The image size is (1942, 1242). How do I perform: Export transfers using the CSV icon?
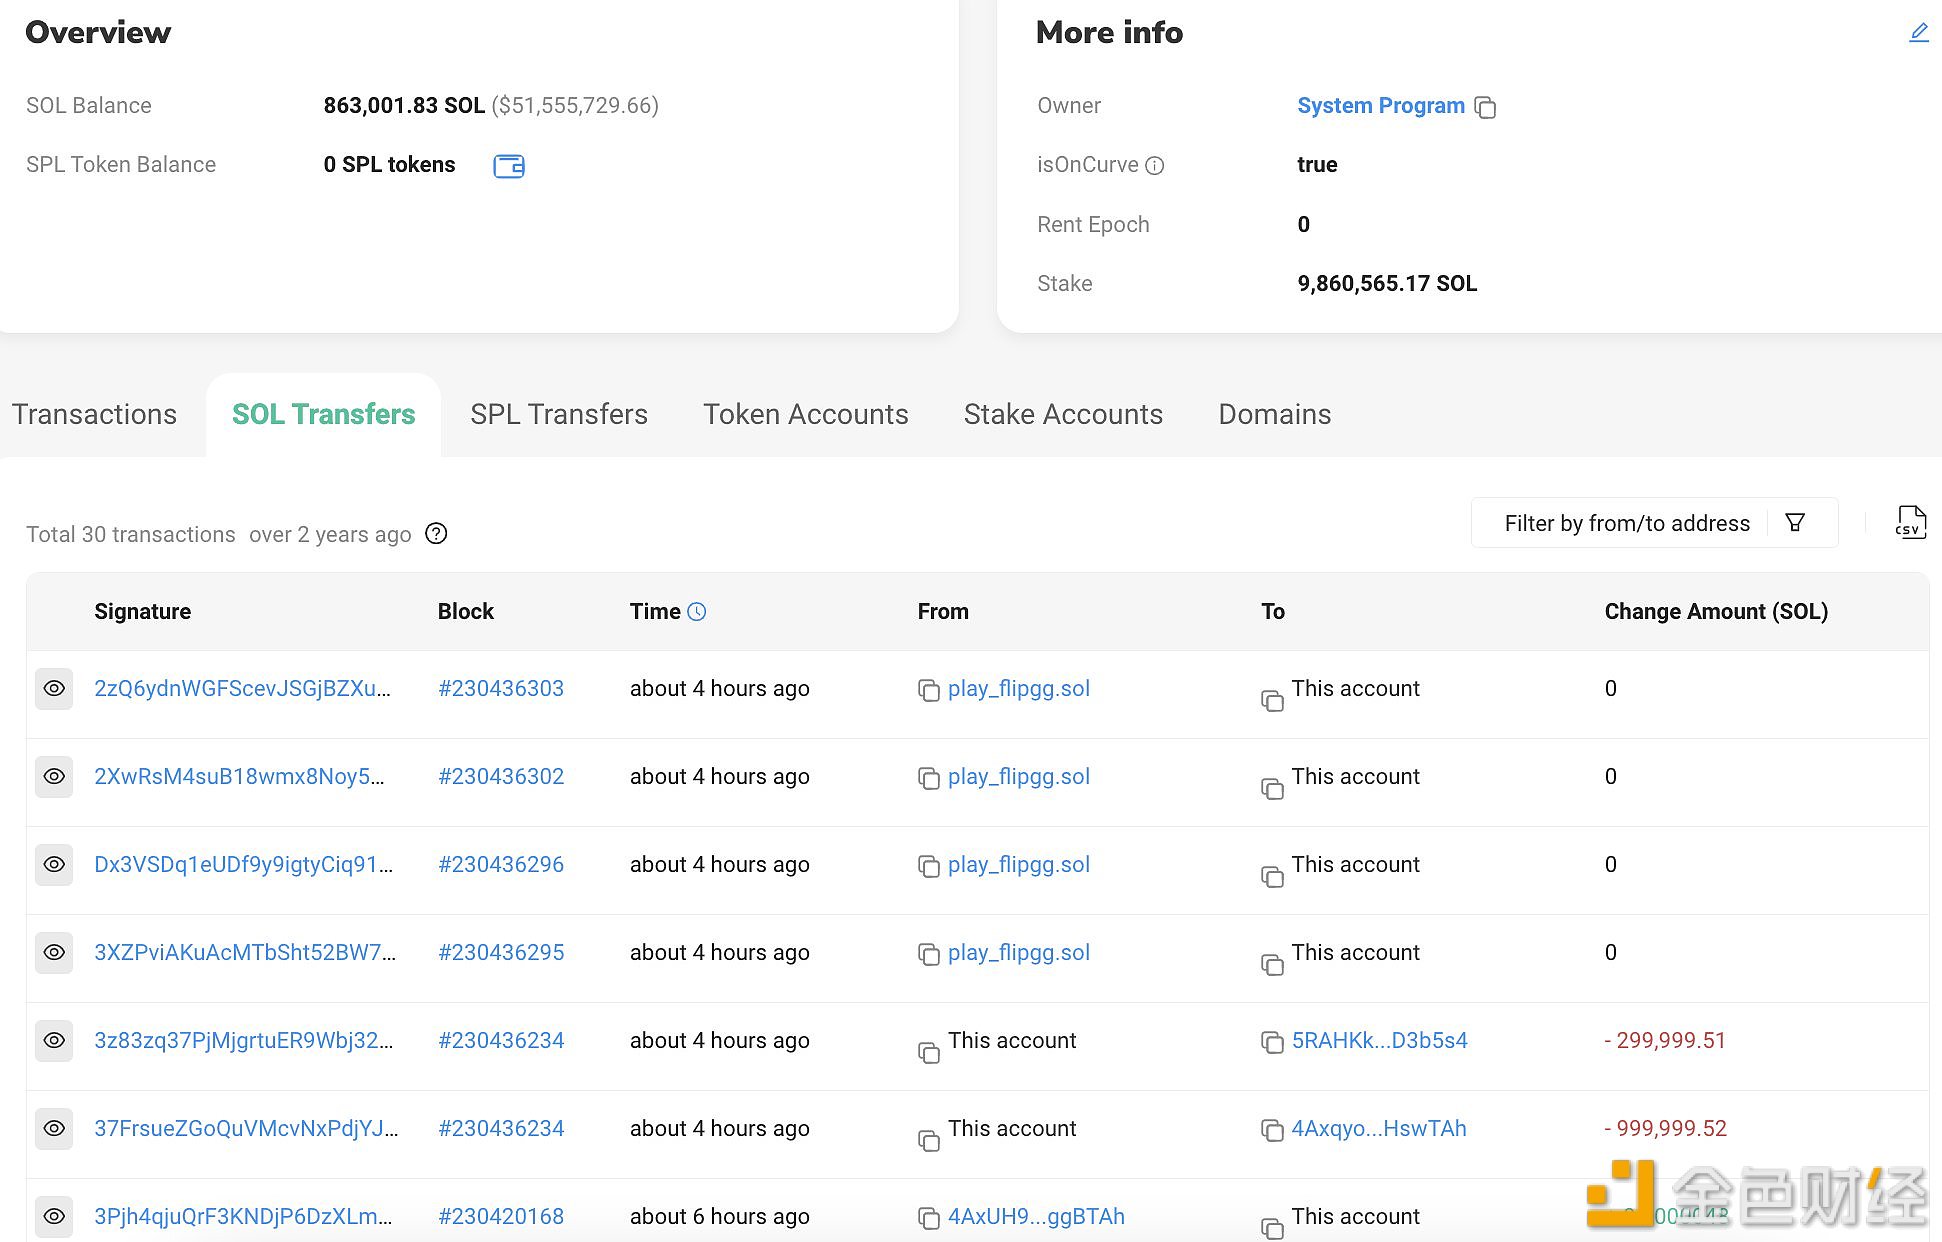tap(1910, 522)
